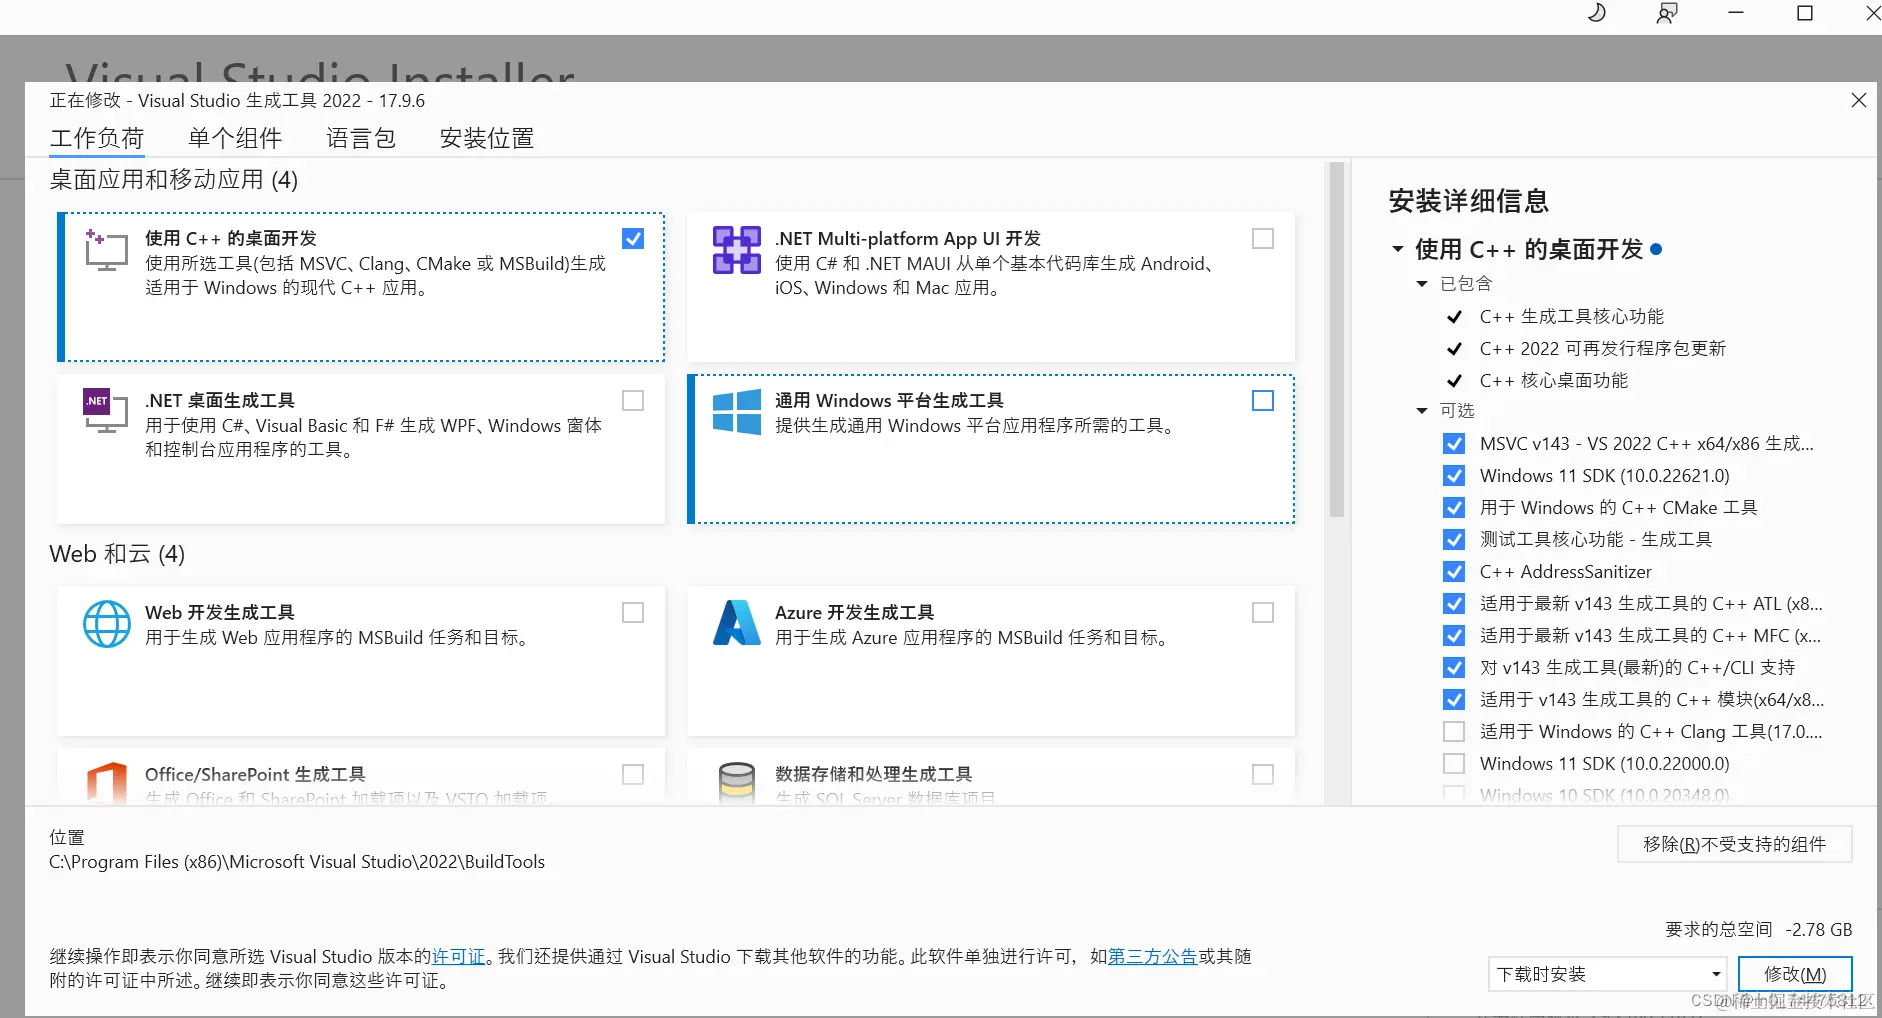Switch to the 工作负荷 tab

(x=97, y=138)
